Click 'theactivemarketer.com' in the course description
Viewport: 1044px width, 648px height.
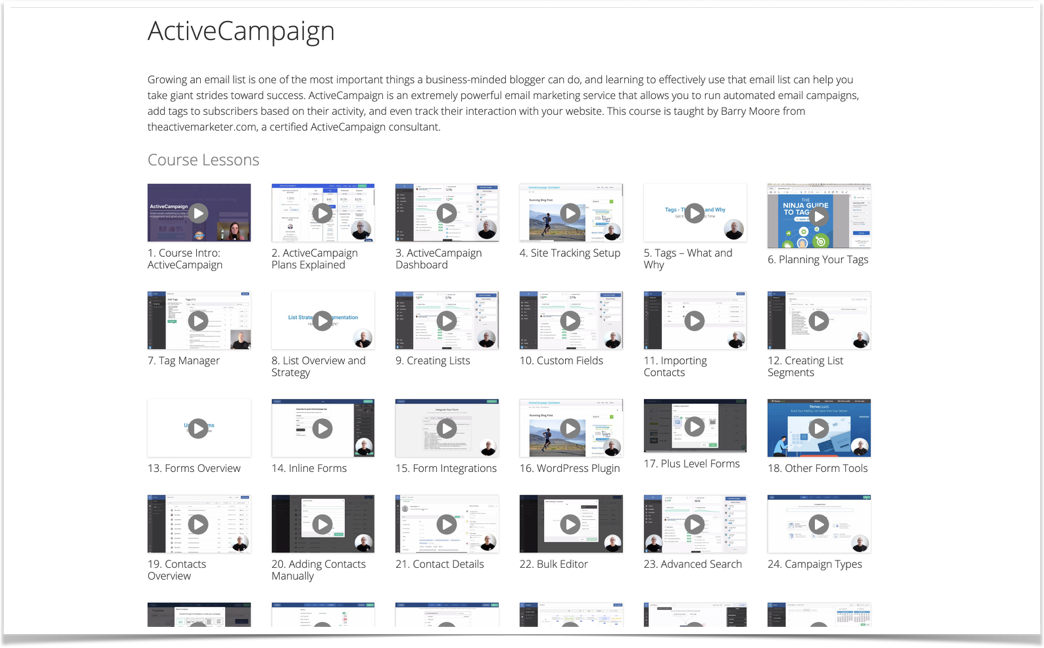(202, 127)
